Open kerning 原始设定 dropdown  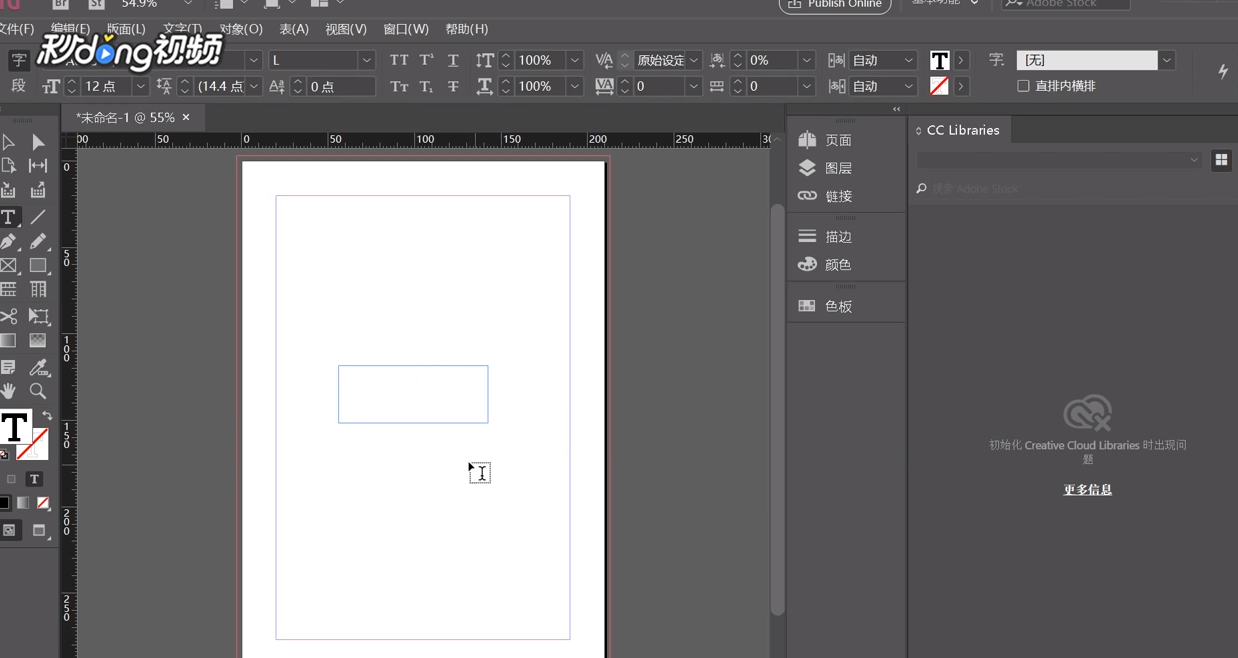(693, 61)
